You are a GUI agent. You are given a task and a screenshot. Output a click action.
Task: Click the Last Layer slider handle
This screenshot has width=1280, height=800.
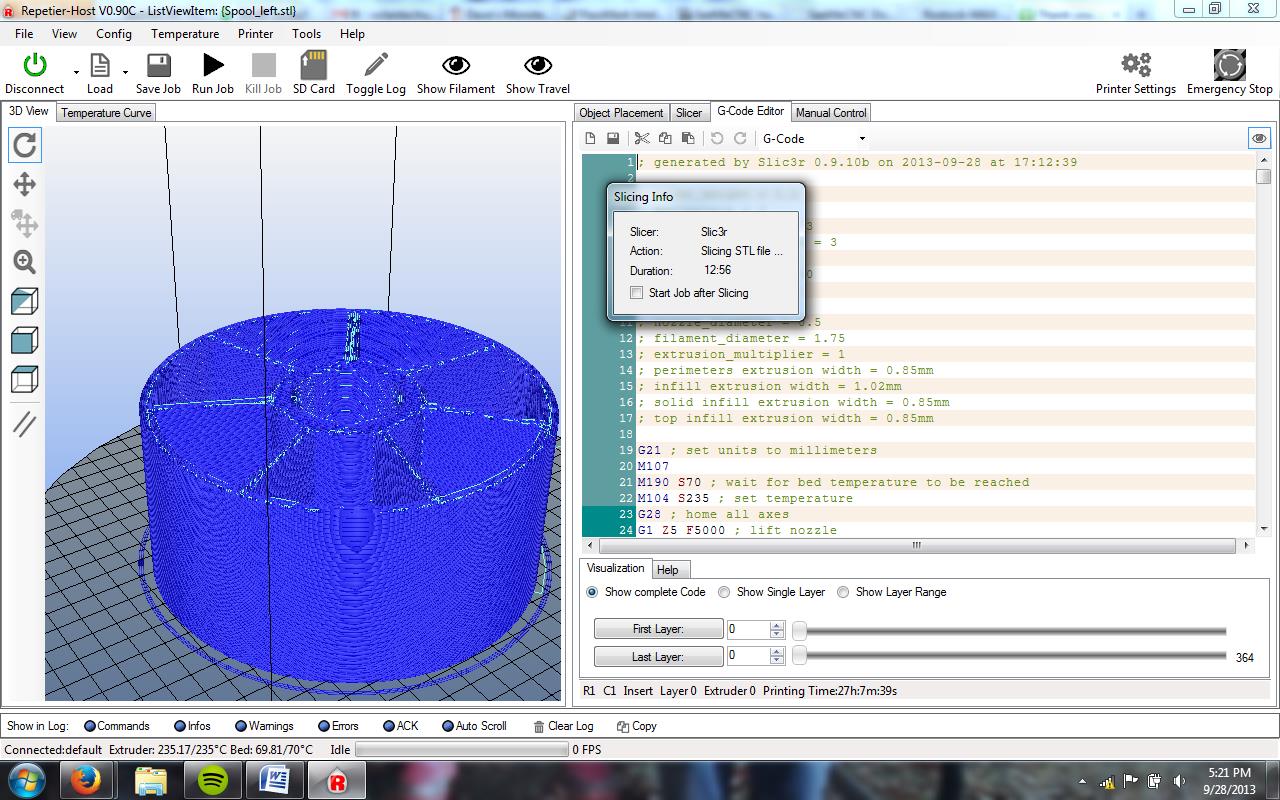tap(799, 656)
